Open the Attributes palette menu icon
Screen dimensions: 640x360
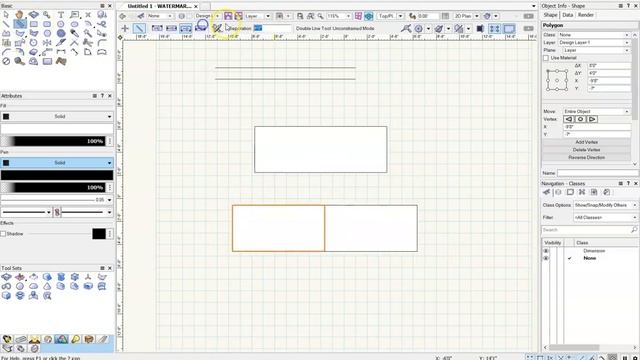click(x=94, y=96)
